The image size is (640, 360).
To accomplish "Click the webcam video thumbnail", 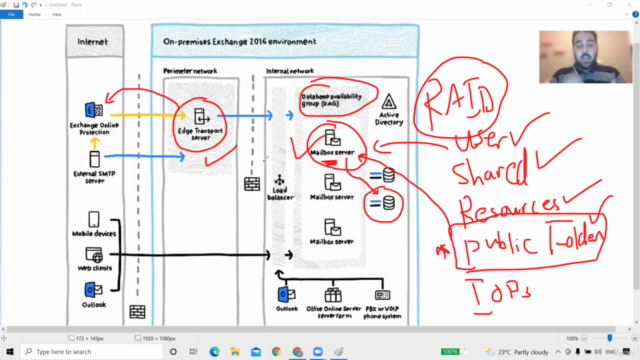I will pos(585,57).
